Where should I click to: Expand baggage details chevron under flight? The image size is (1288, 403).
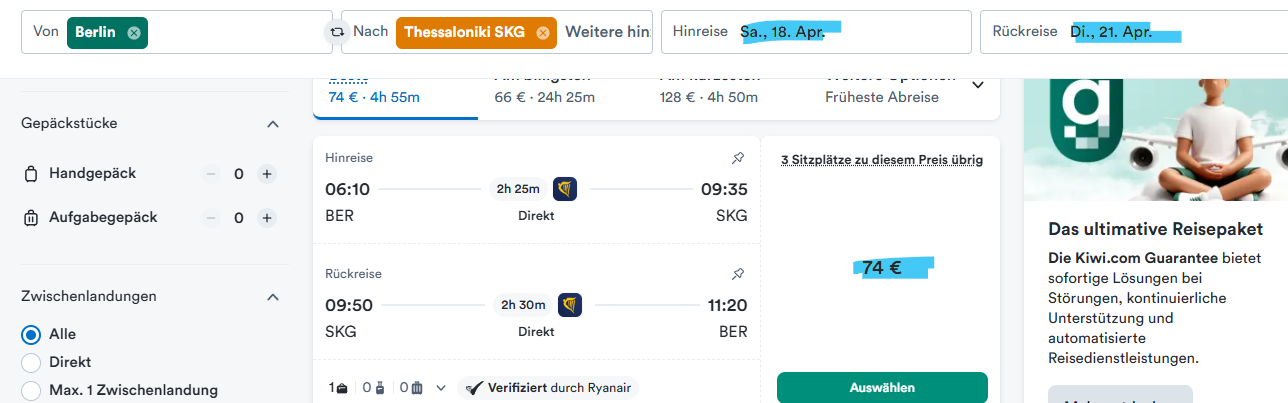(x=441, y=388)
